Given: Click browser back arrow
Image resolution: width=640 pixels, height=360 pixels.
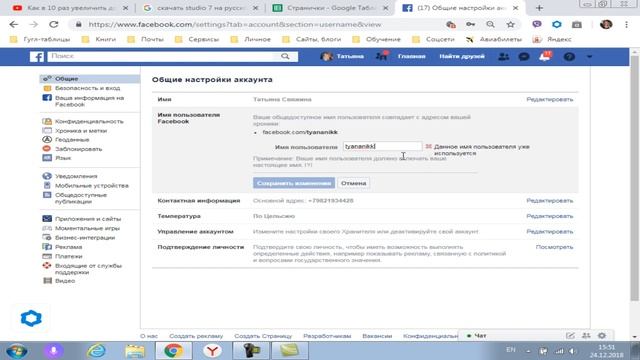Looking at the screenshot, I should (14, 24).
